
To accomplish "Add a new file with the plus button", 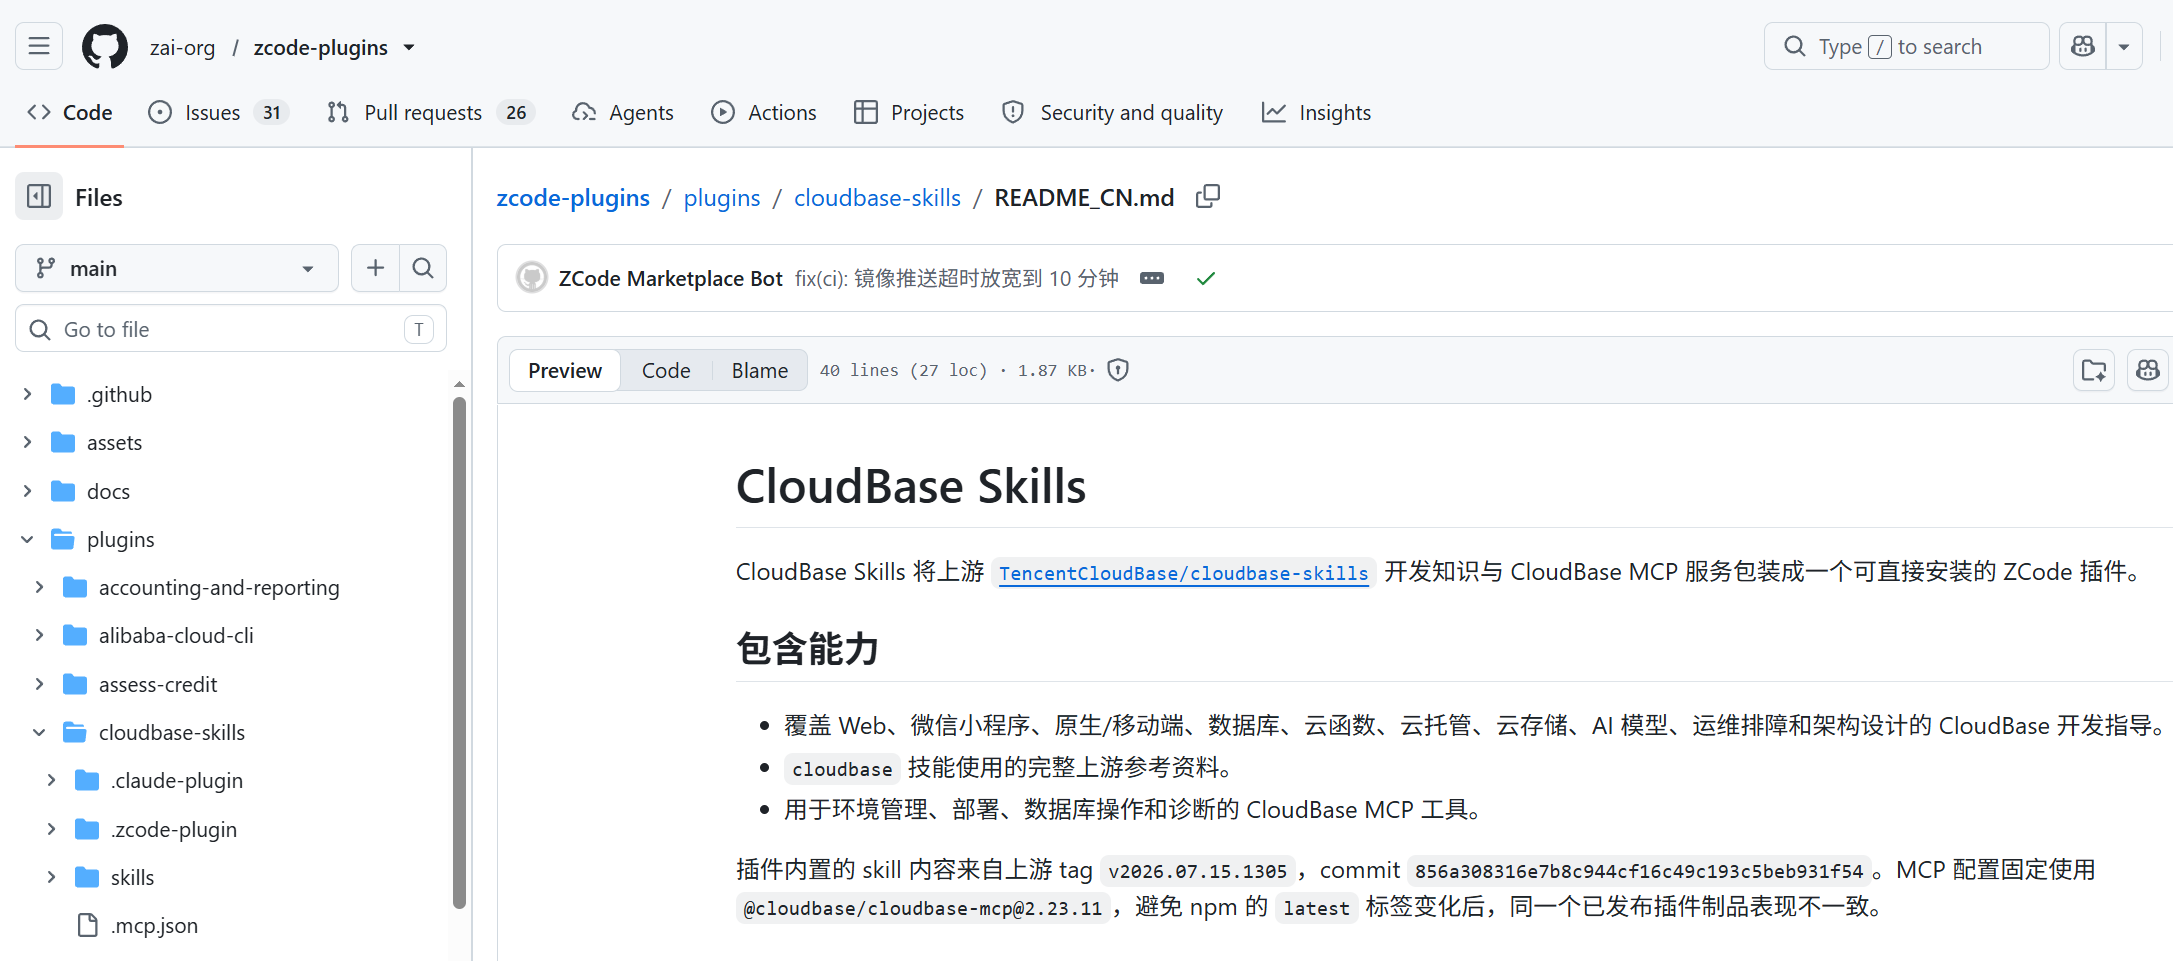I will [375, 268].
